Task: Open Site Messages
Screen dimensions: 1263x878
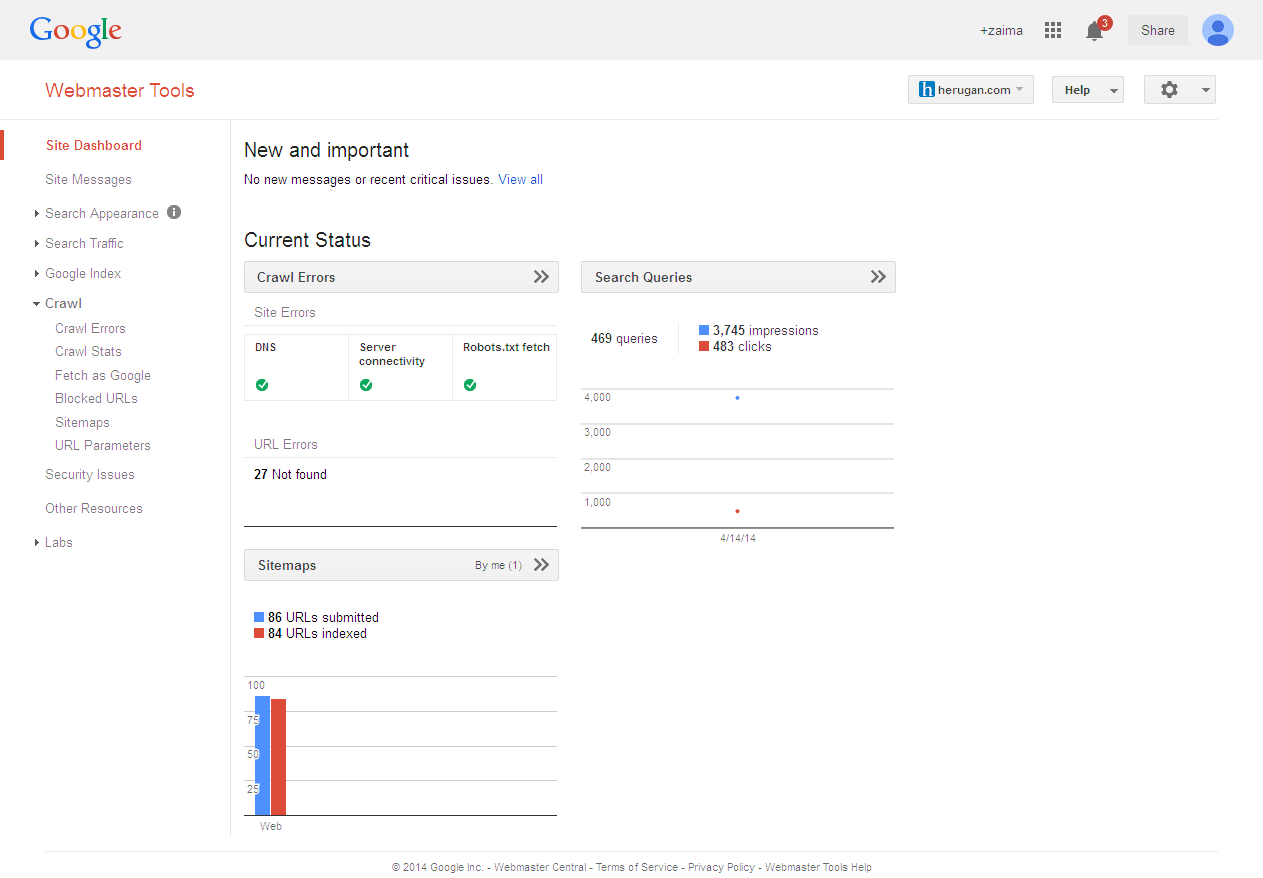Action: coord(88,180)
